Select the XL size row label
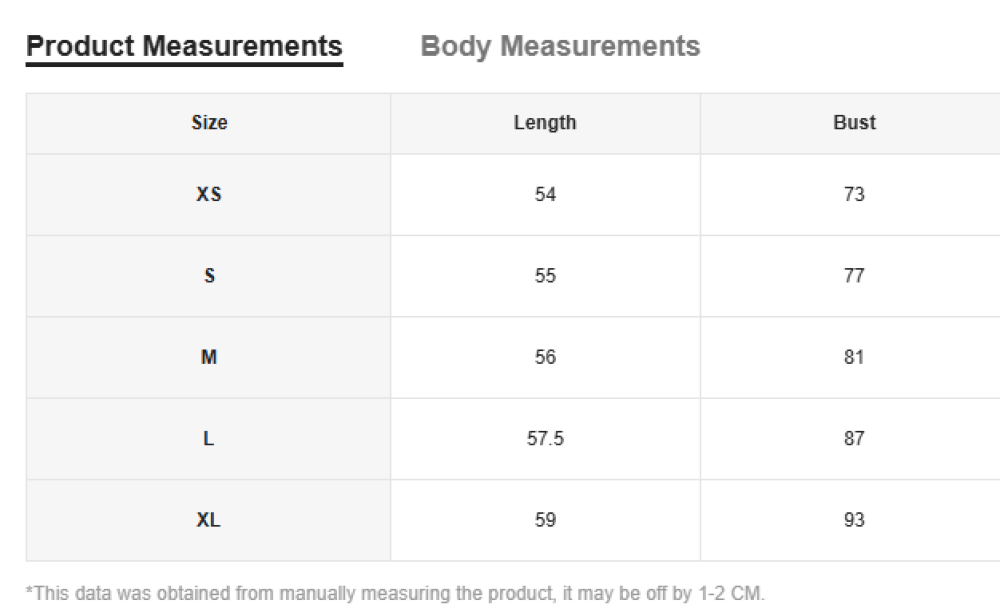 [209, 520]
